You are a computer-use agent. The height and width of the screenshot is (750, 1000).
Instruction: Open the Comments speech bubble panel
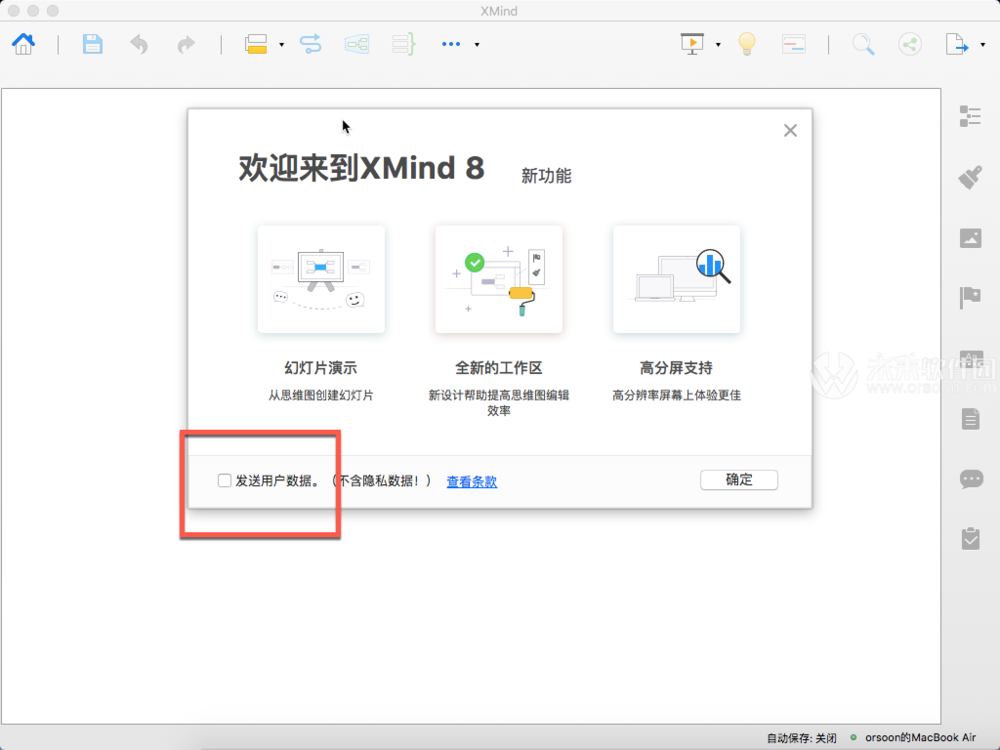coord(971,479)
